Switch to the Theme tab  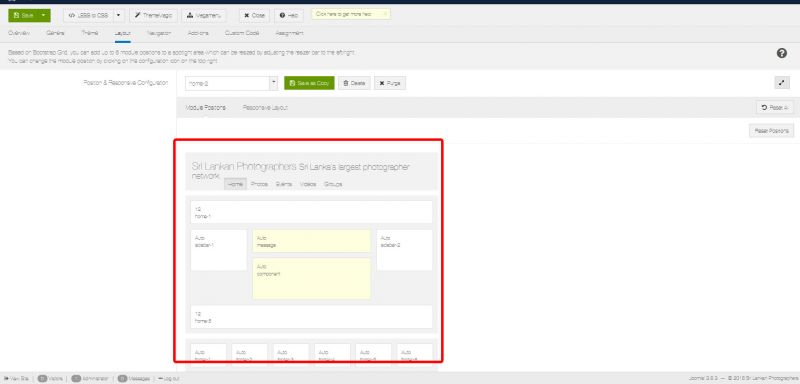coord(89,33)
